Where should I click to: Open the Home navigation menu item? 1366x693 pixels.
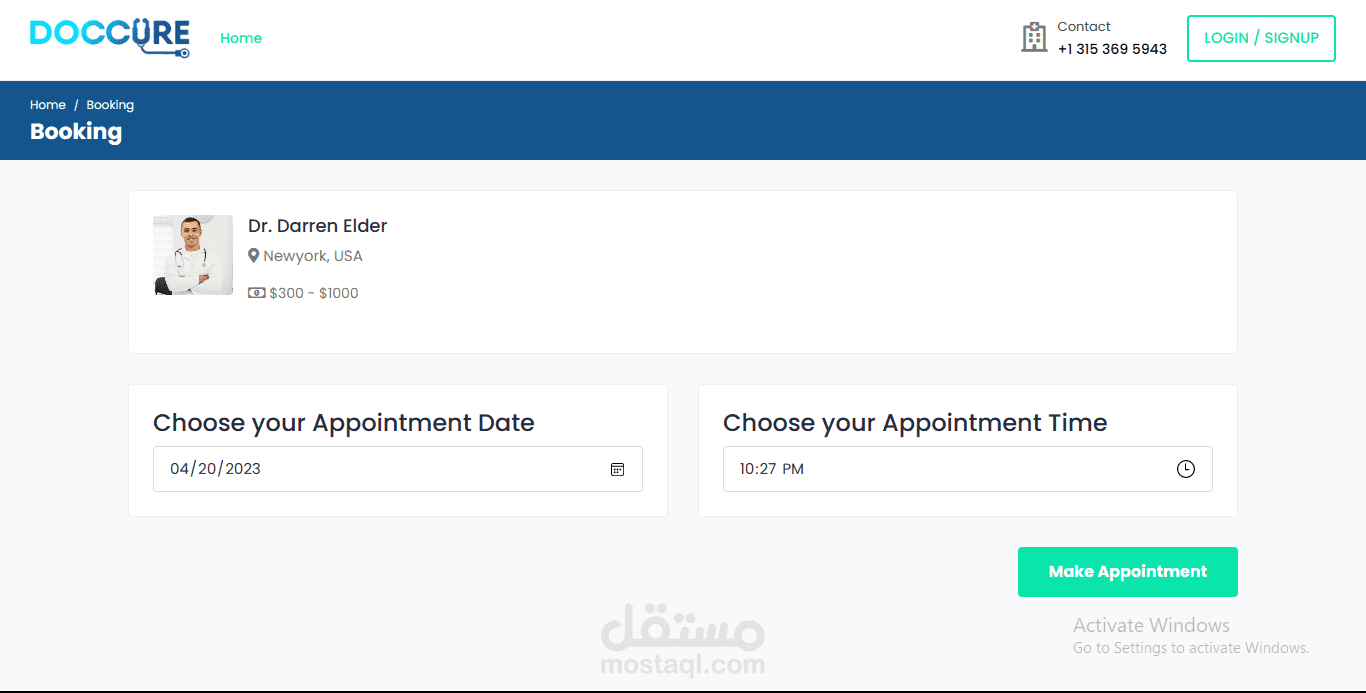[241, 38]
